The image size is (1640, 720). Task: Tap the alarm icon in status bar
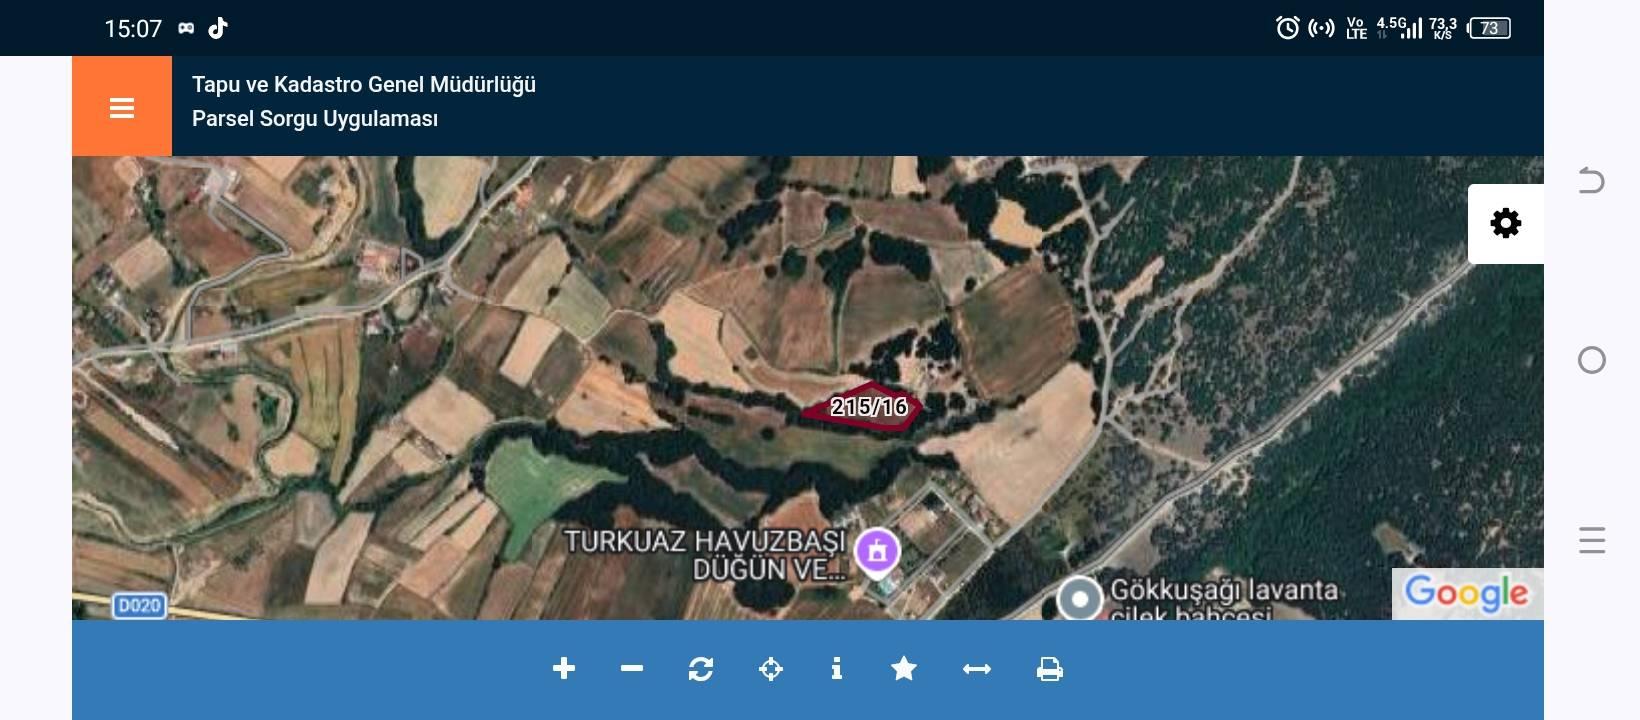pos(1288,28)
